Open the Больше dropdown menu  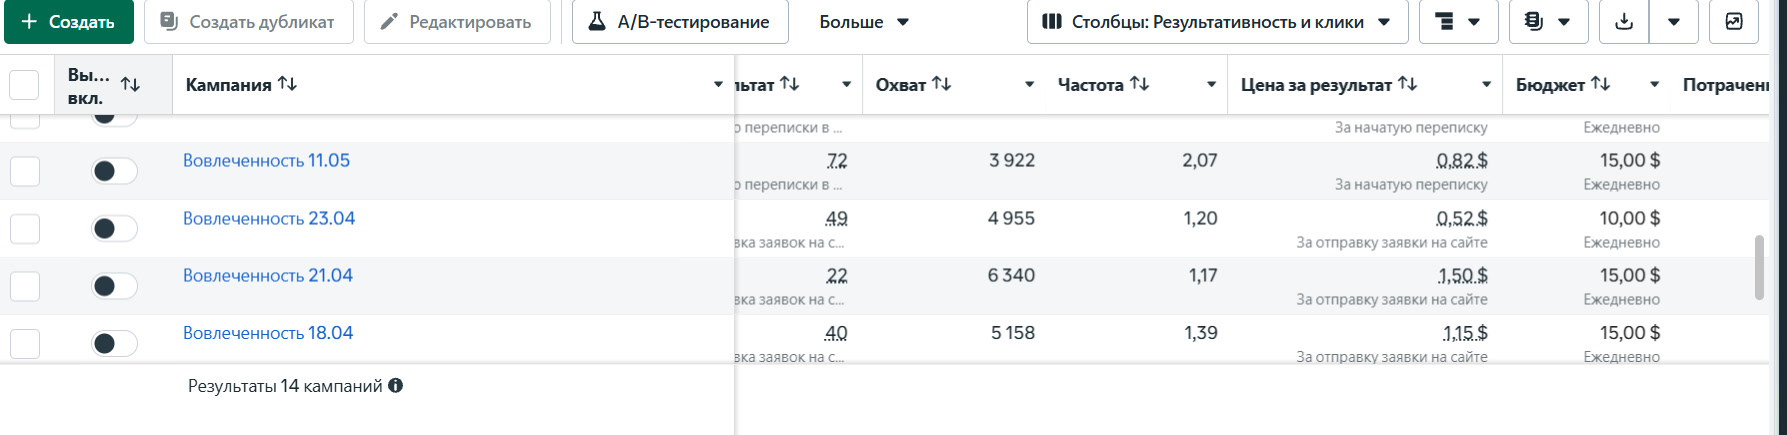point(864,22)
